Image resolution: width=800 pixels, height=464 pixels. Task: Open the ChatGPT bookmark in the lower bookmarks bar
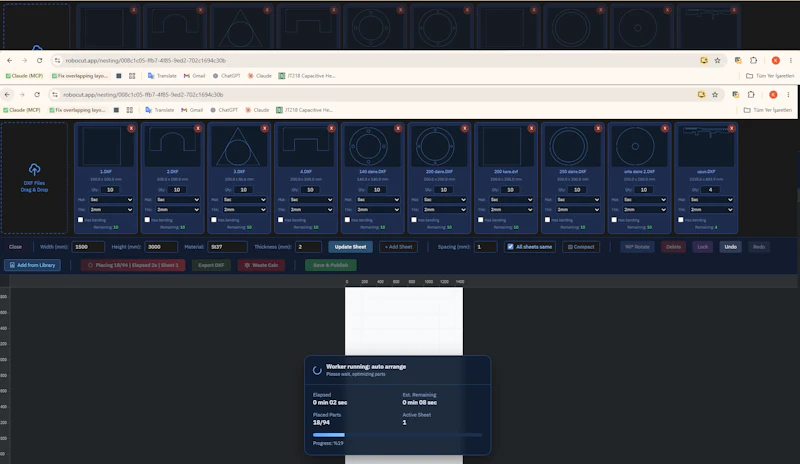coord(224,110)
